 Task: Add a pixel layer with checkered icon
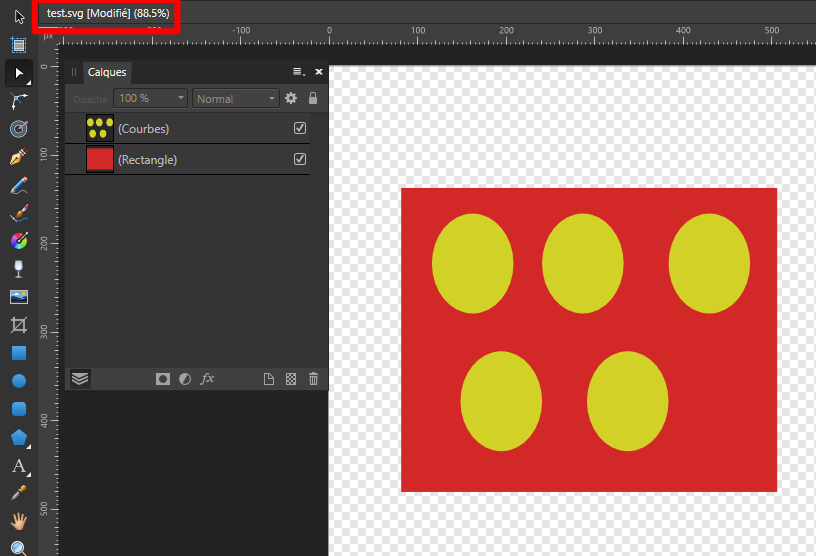point(291,379)
